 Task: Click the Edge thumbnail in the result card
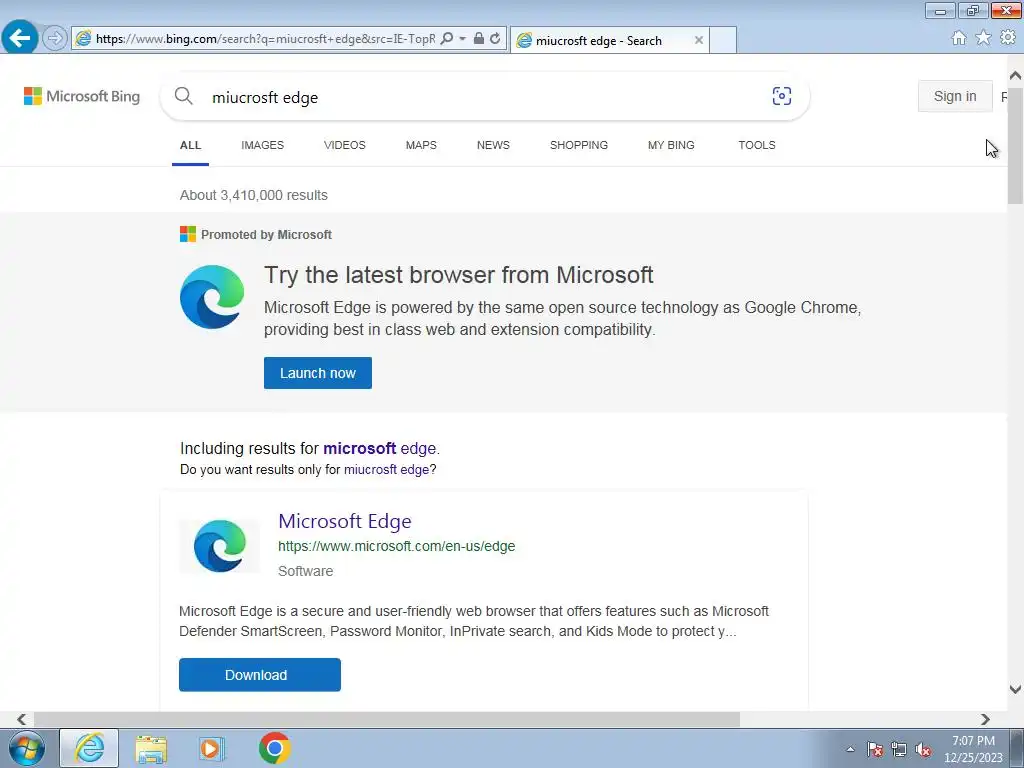[220, 546]
